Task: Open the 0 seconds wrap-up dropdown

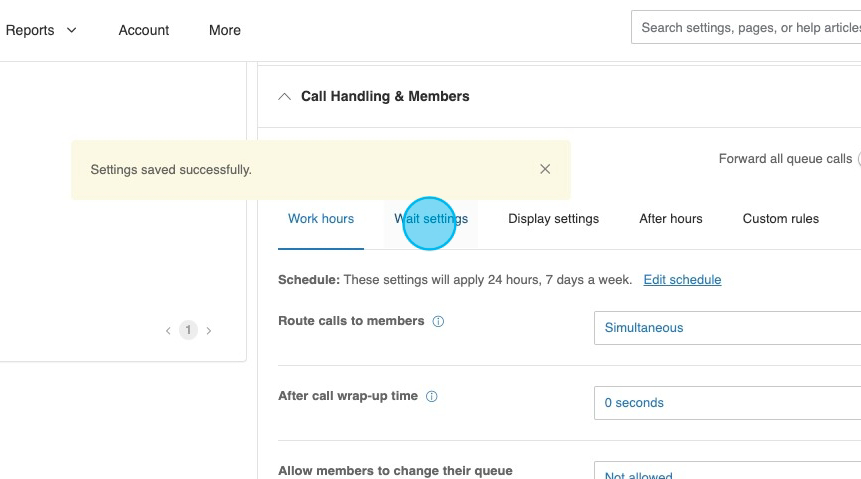Action: coord(727,403)
